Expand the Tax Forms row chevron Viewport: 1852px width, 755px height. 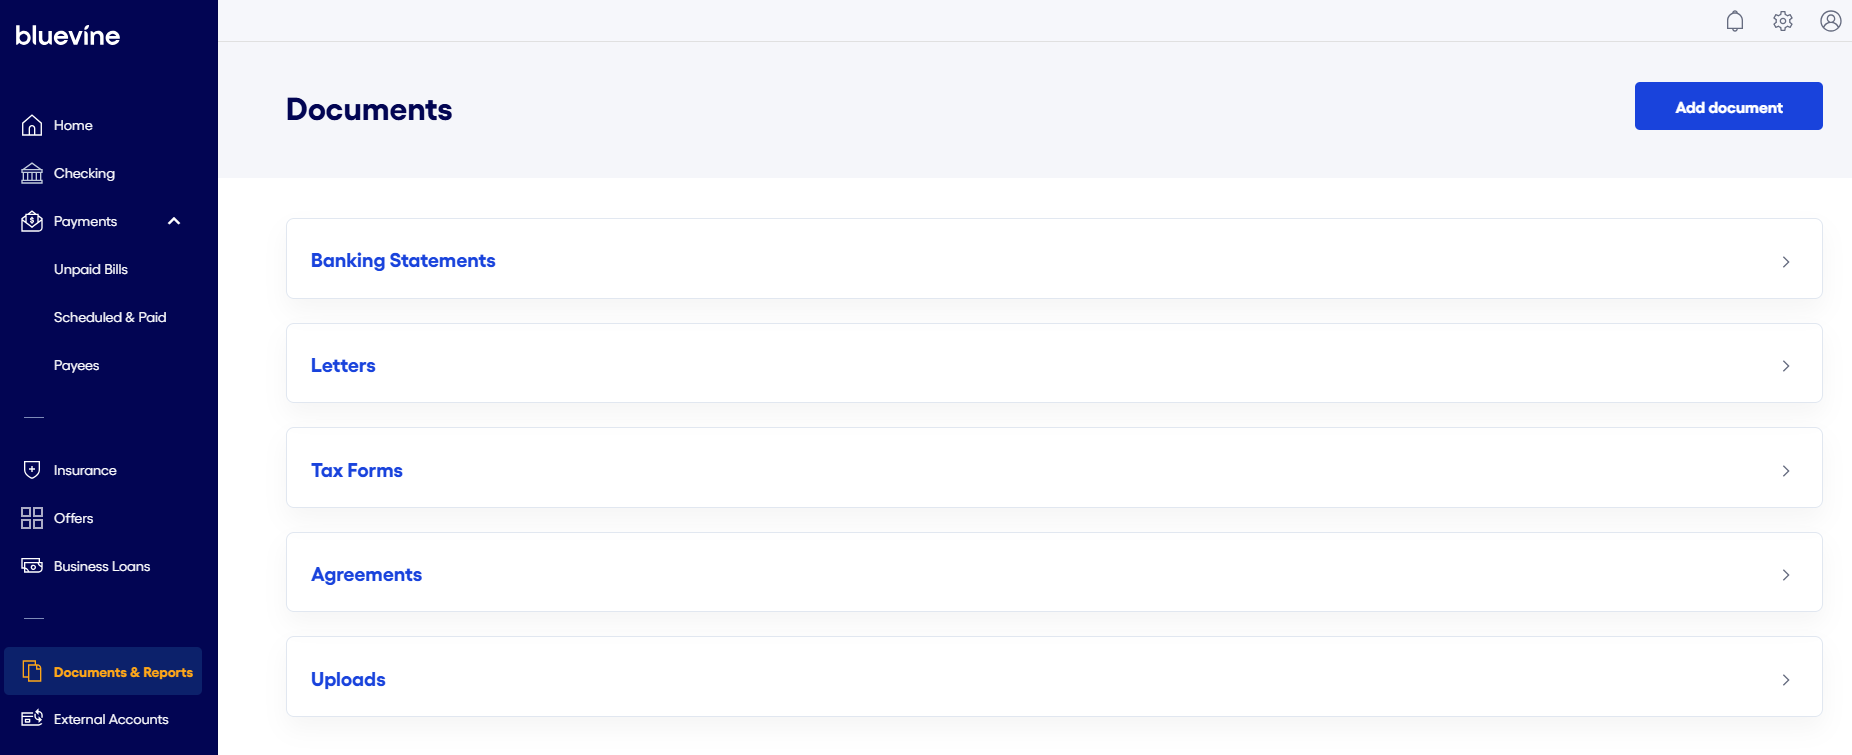pyautogui.click(x=1786, y=471)
